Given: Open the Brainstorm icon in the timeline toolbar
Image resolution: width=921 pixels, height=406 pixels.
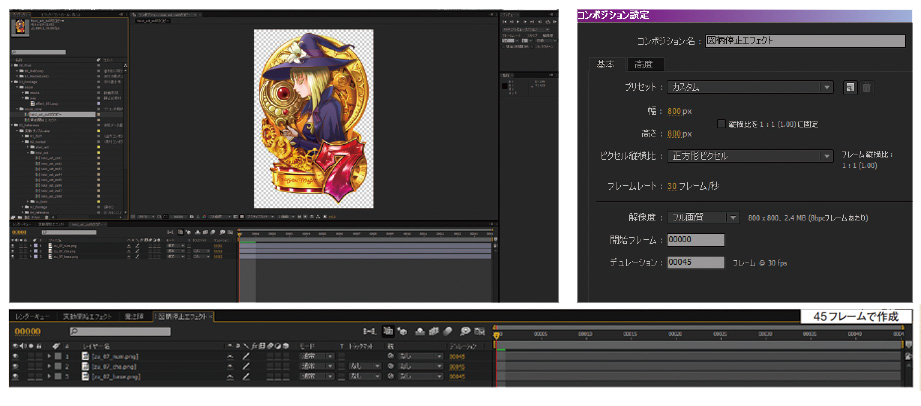Looking at the screenshot, I should 465,332.
